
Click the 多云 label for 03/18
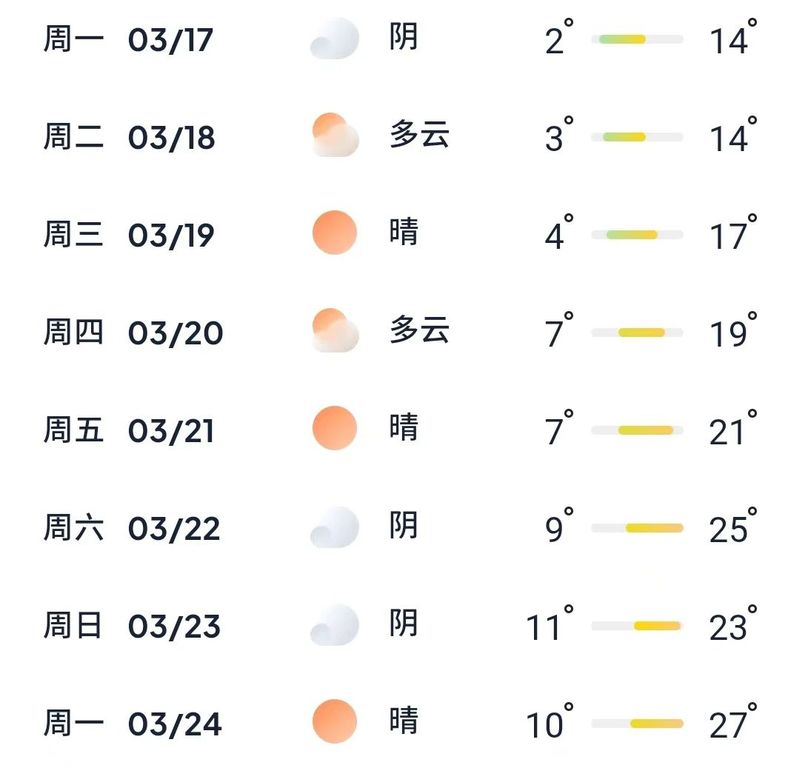pos(420,135)
